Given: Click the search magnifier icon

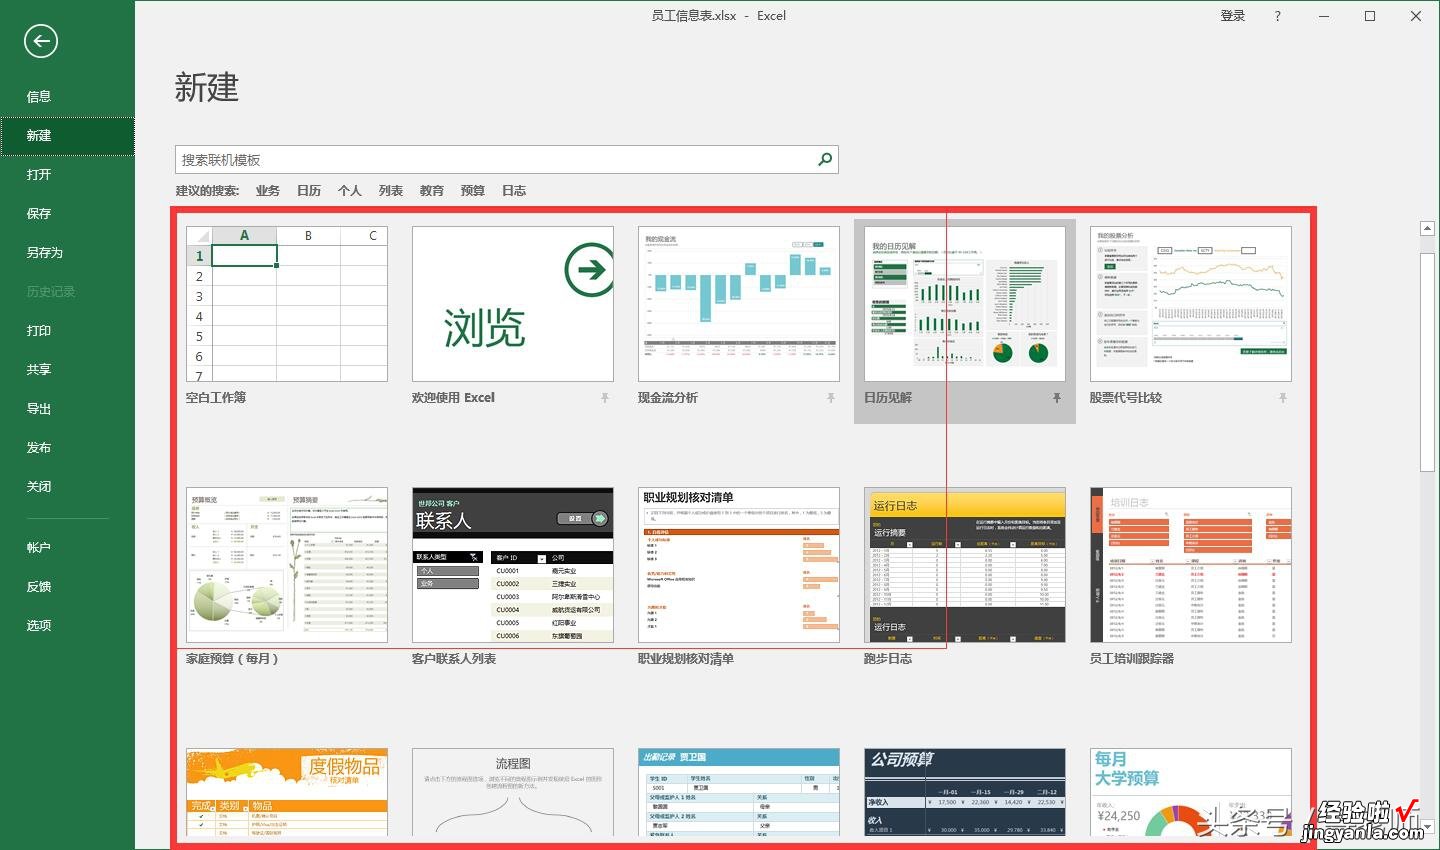Looking at the screenshot, I should (x=825, y=159).
